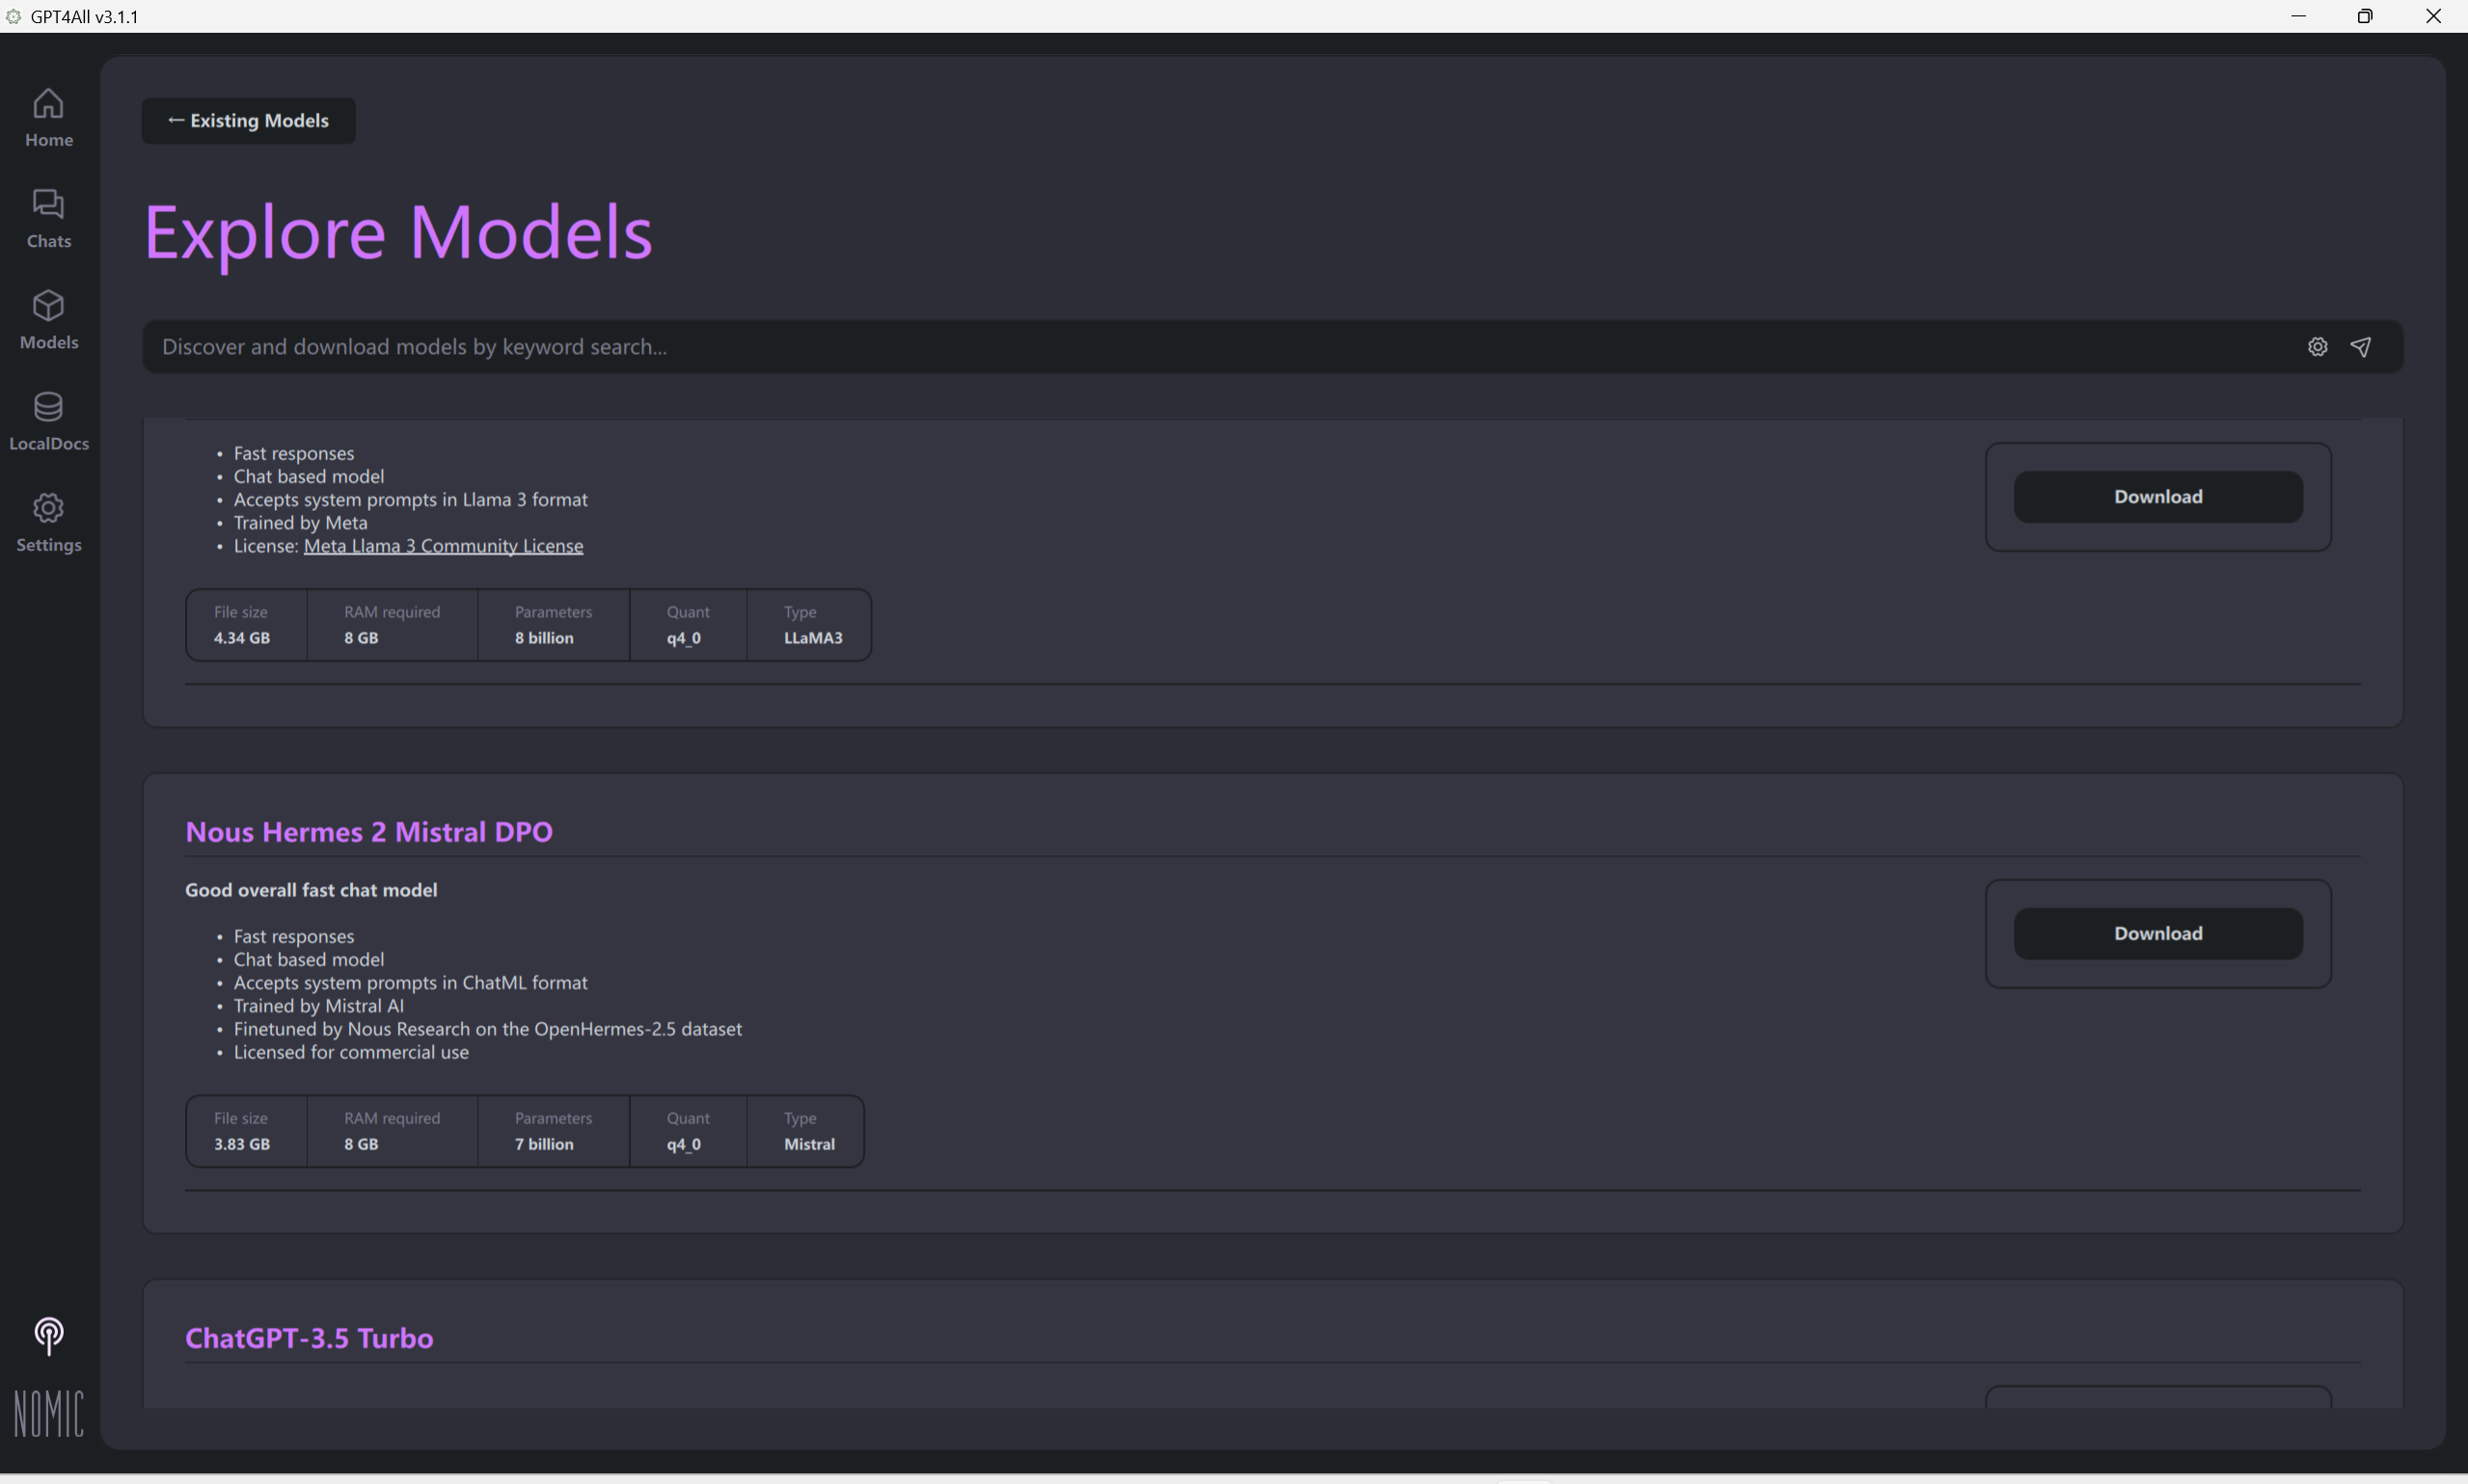Click the Nous Hermes 2 Mistral DPO title
This screenshot has height=1484, width=2468.
coord(369,832)
